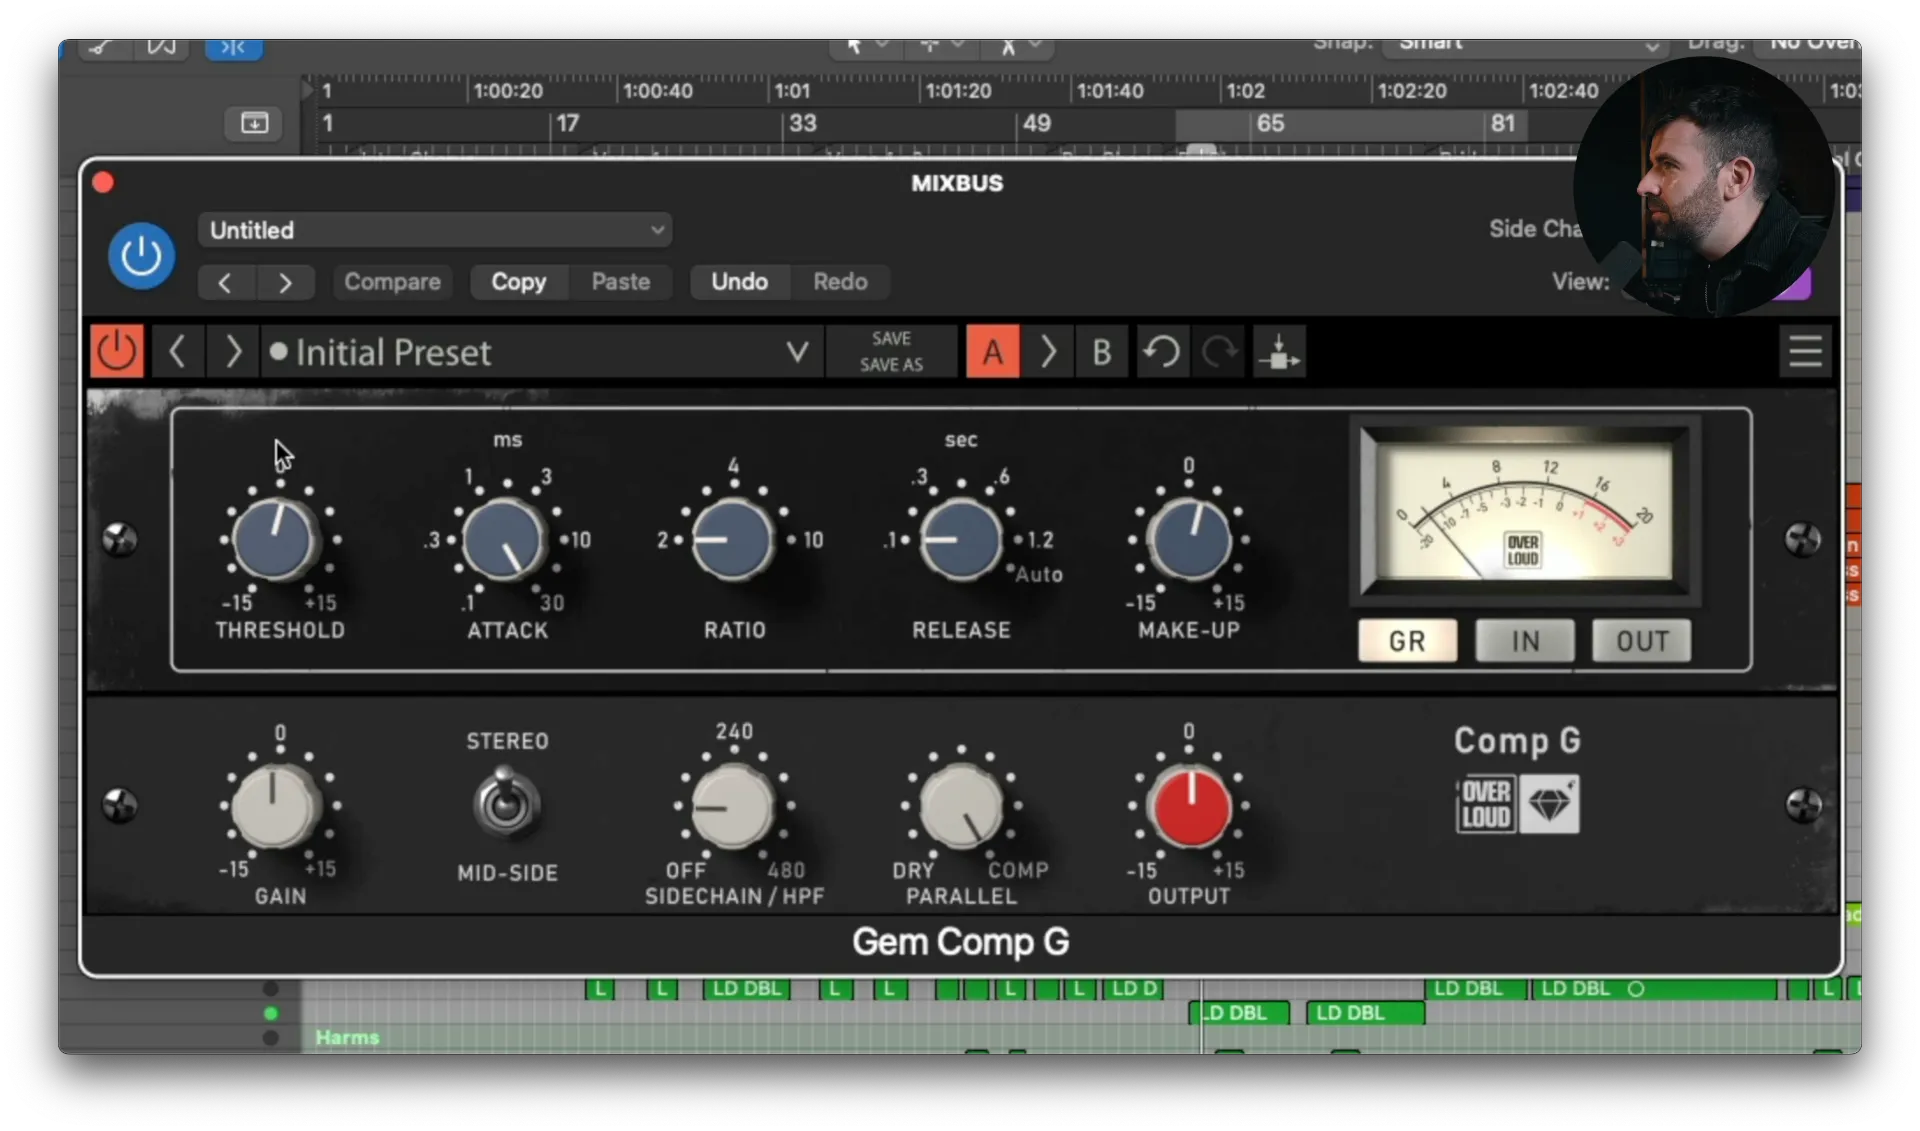The width and height of the screenshot is (1920, 1131).
Task: Click the THRESHOLD knob
Action: point(275,540)
